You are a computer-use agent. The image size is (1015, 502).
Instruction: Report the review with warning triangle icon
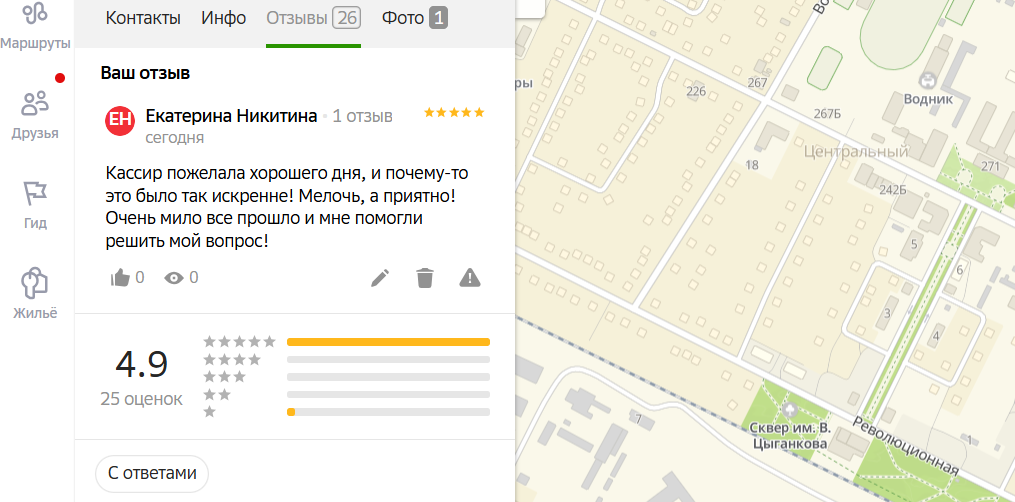point(470,278)
